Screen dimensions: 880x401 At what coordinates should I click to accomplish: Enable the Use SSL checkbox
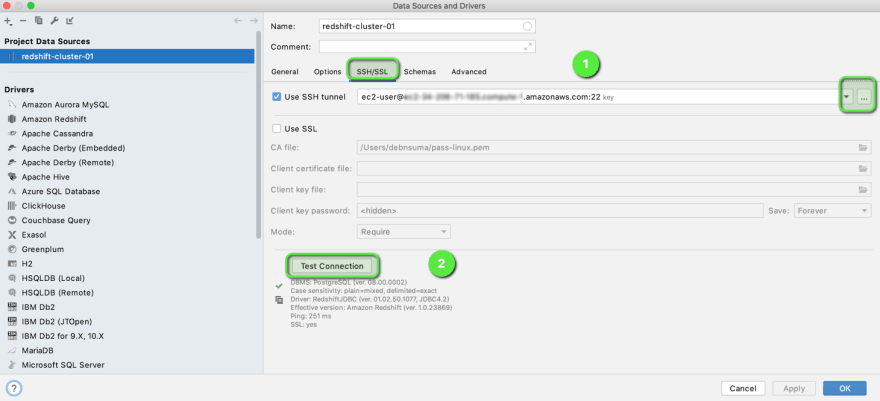(x=276, y=128)
